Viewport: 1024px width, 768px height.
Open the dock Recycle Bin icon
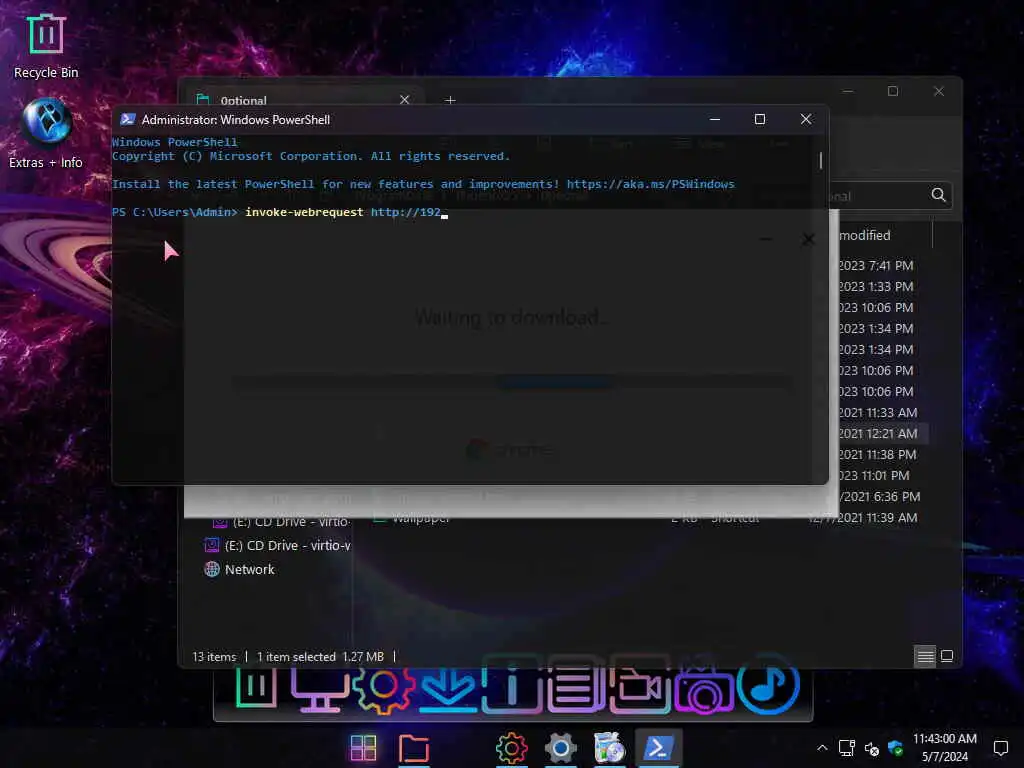256,686
